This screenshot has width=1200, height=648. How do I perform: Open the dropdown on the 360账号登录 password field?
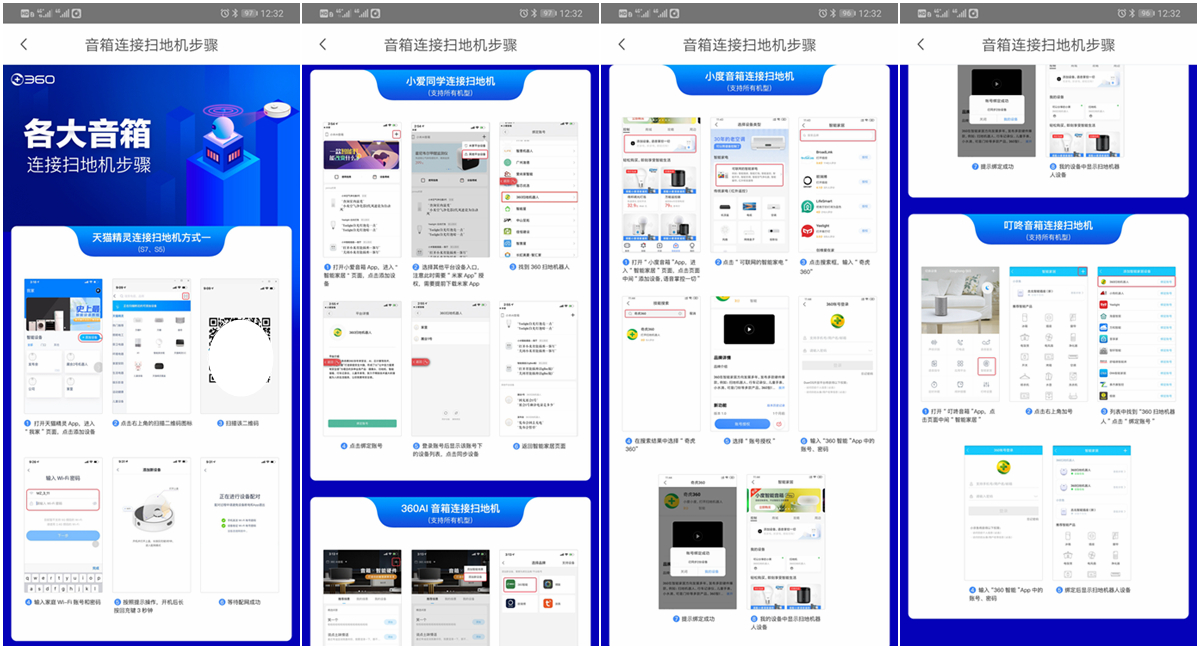(x=870, y=350)
